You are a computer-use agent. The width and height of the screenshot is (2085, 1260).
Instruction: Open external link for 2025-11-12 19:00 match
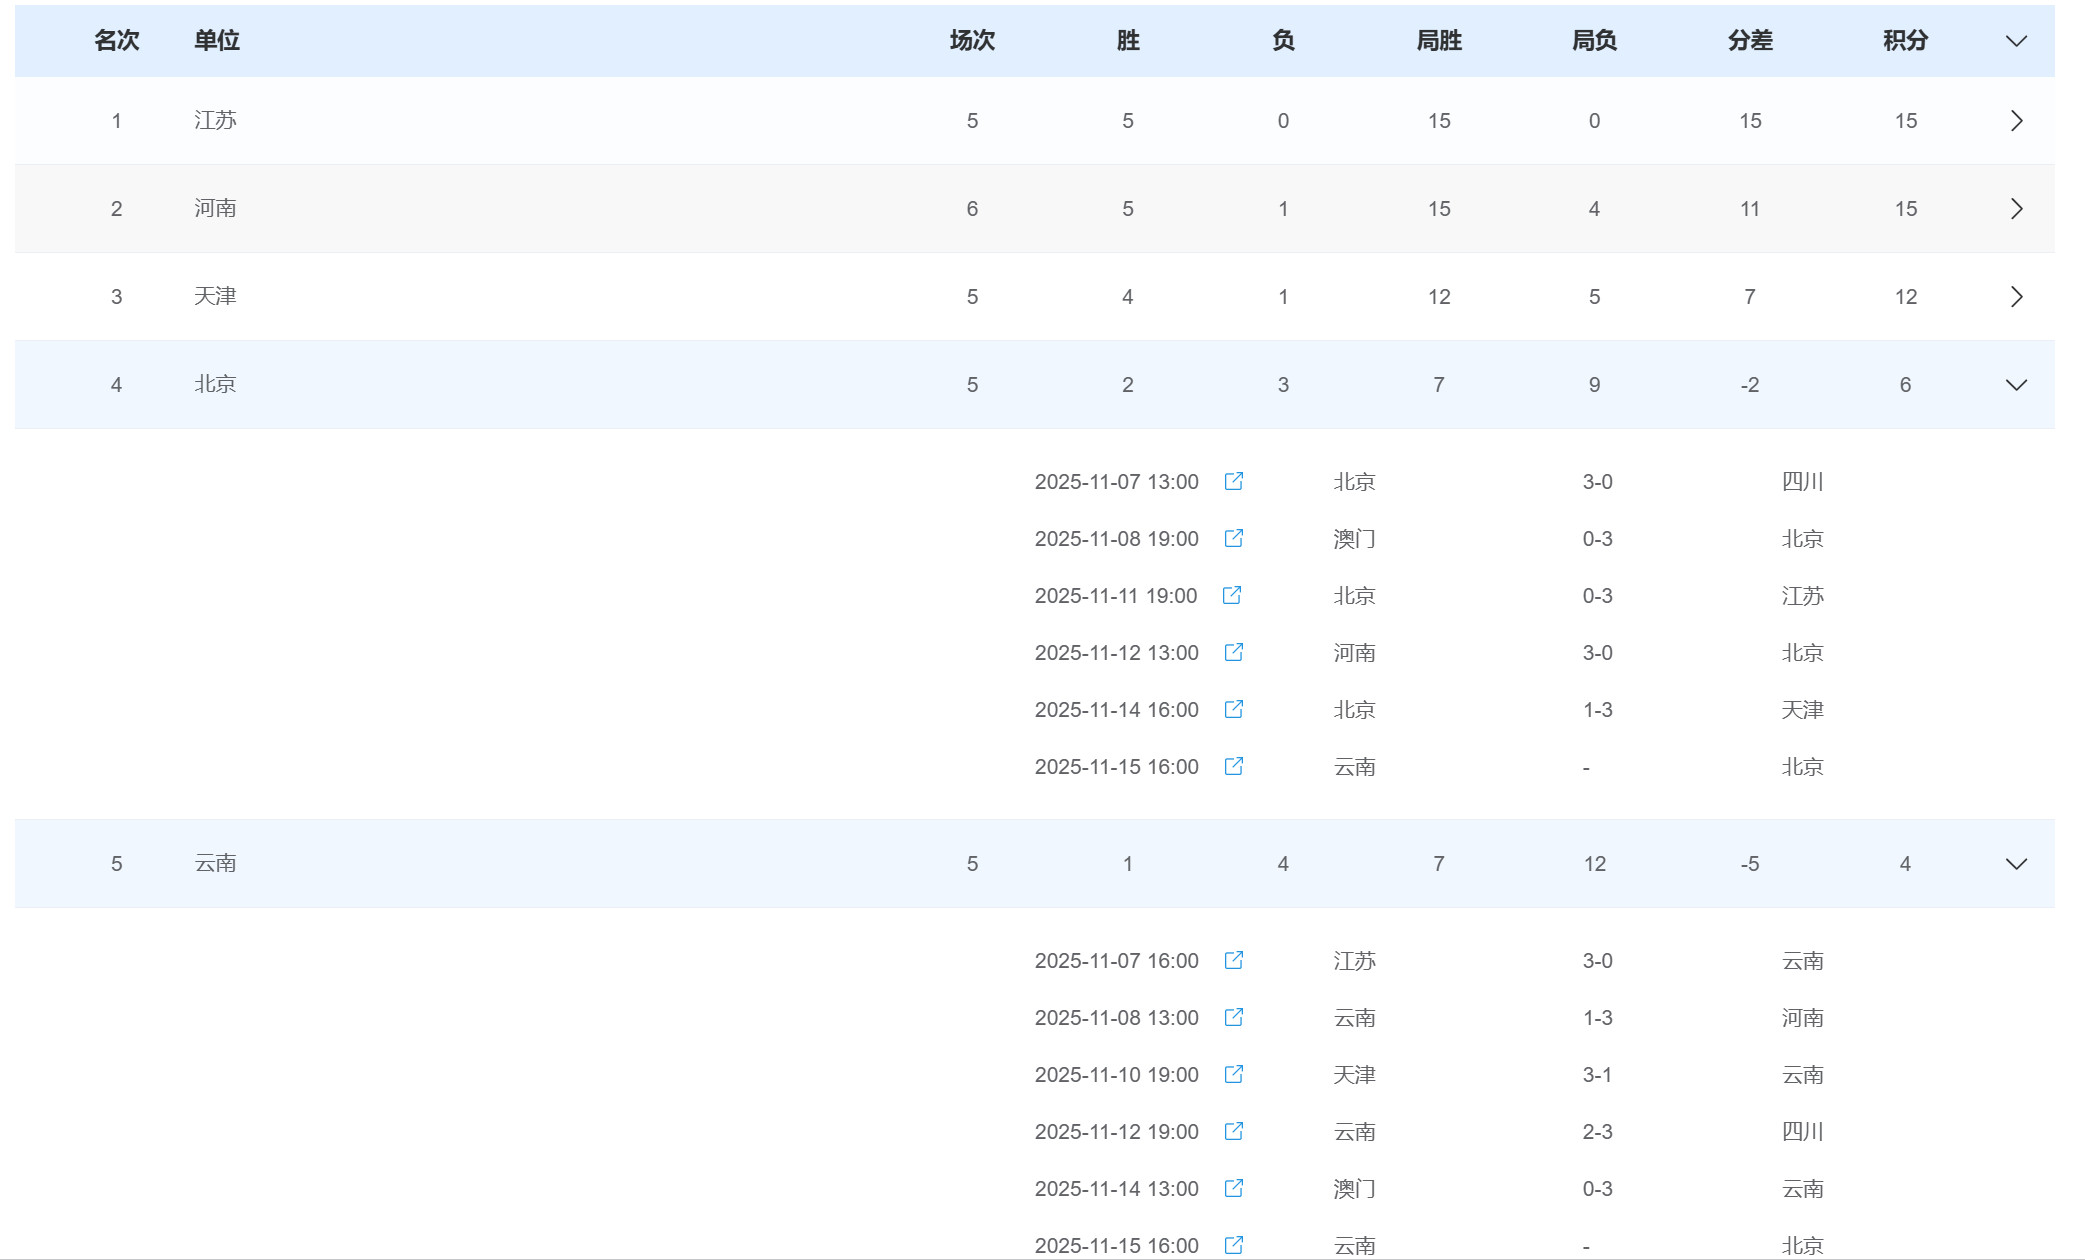point(1234,1131)
